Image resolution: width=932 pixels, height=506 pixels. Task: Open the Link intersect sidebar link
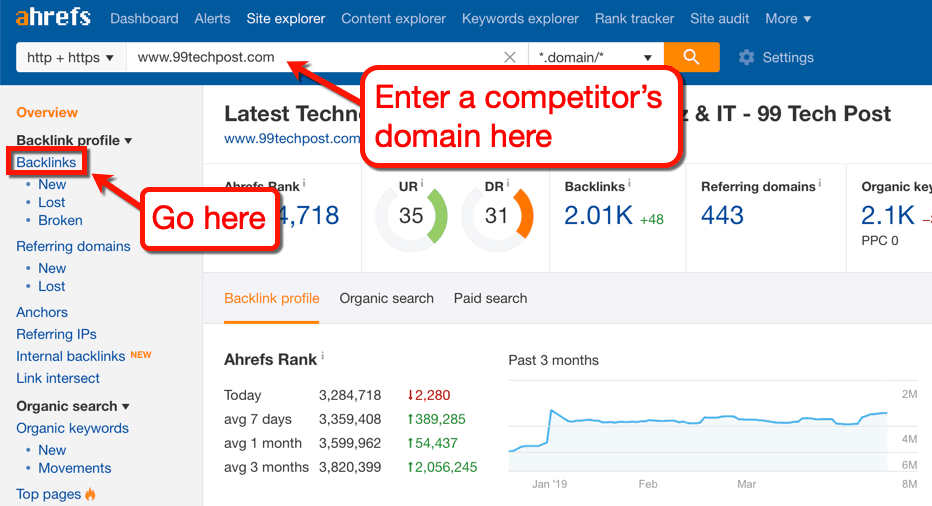click(x=58, y=378)
